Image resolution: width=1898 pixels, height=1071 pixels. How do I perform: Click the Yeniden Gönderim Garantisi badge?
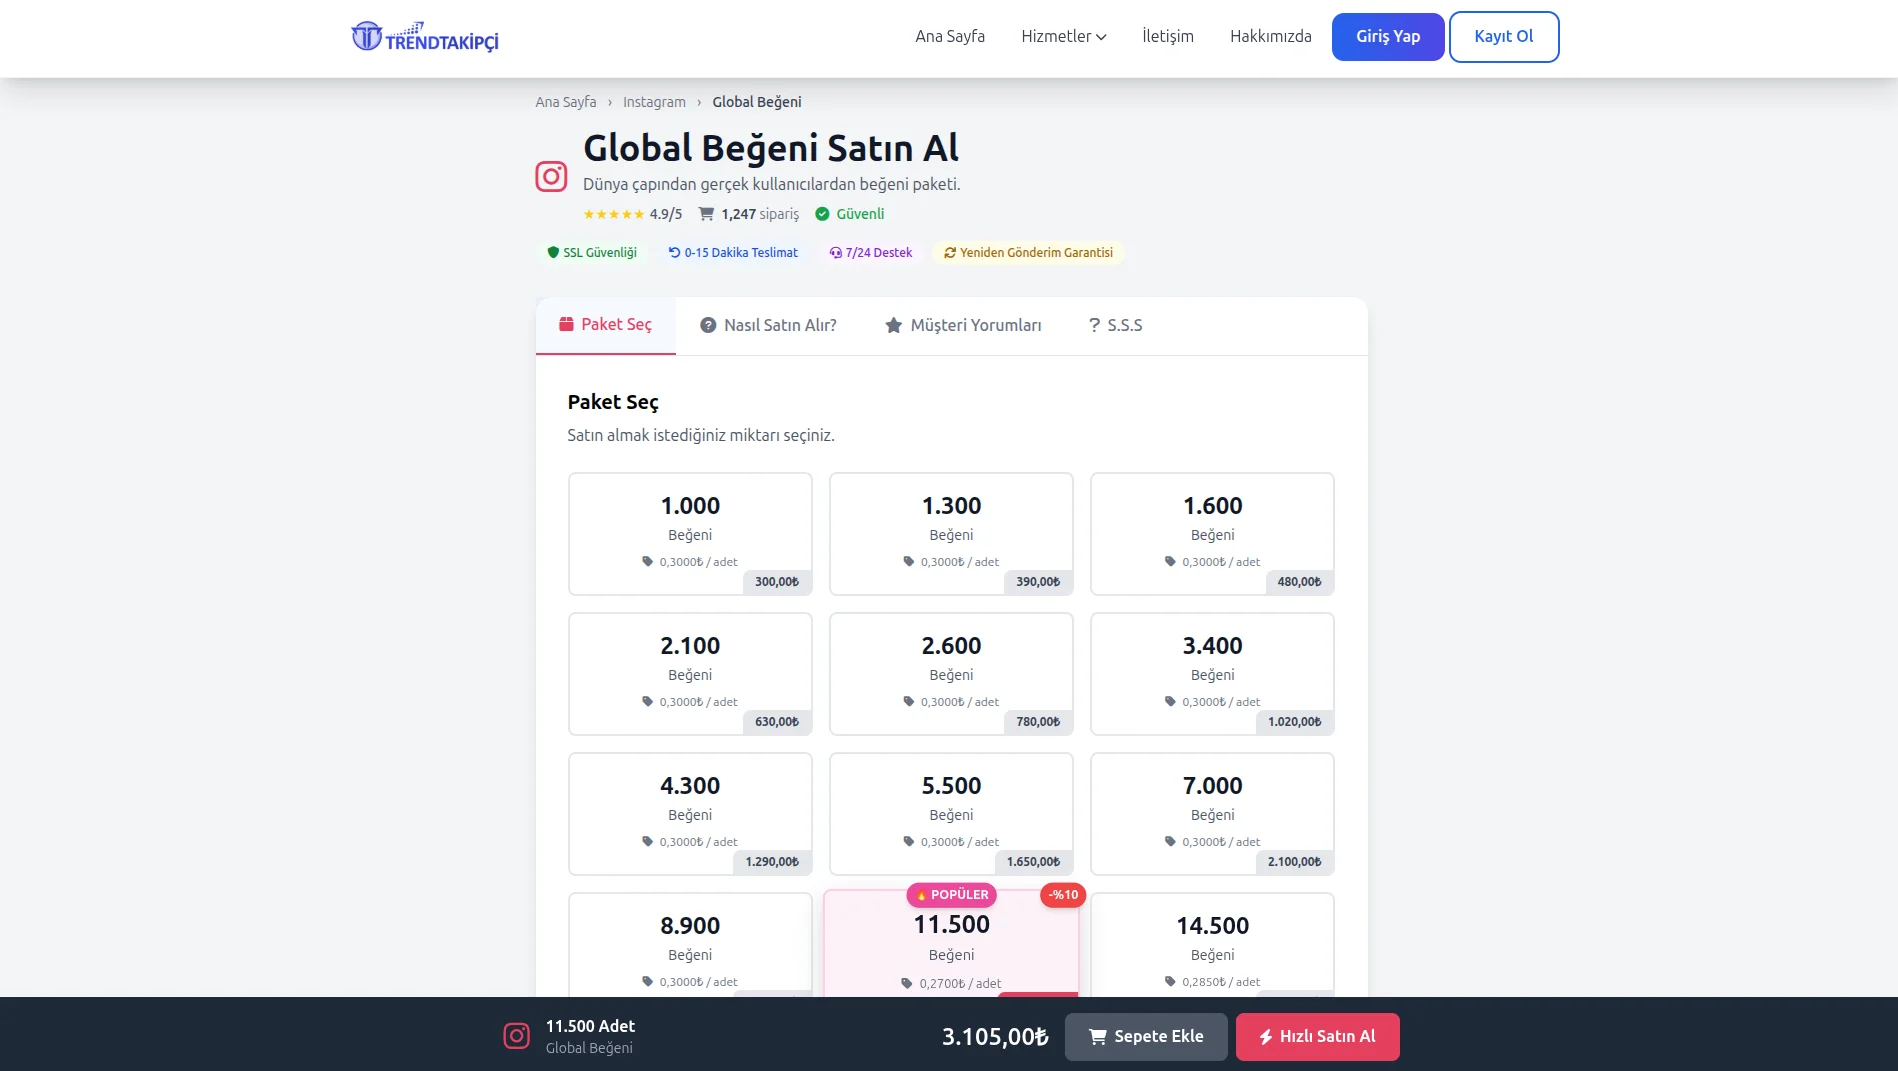pos(1028,253)
